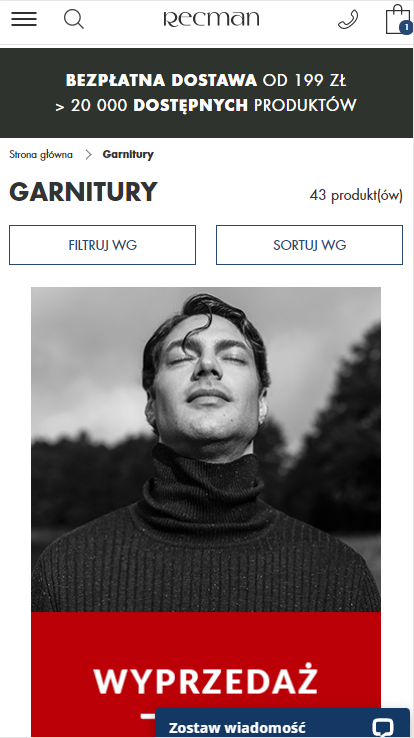
Task: Open the model in turtleneck photo
Action: click(206, 449)
